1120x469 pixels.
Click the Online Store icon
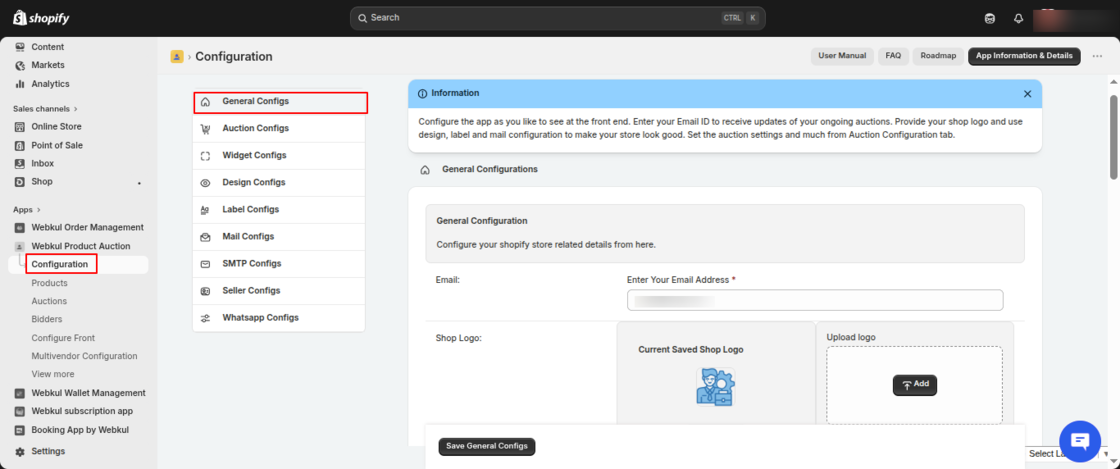[20, 127]
